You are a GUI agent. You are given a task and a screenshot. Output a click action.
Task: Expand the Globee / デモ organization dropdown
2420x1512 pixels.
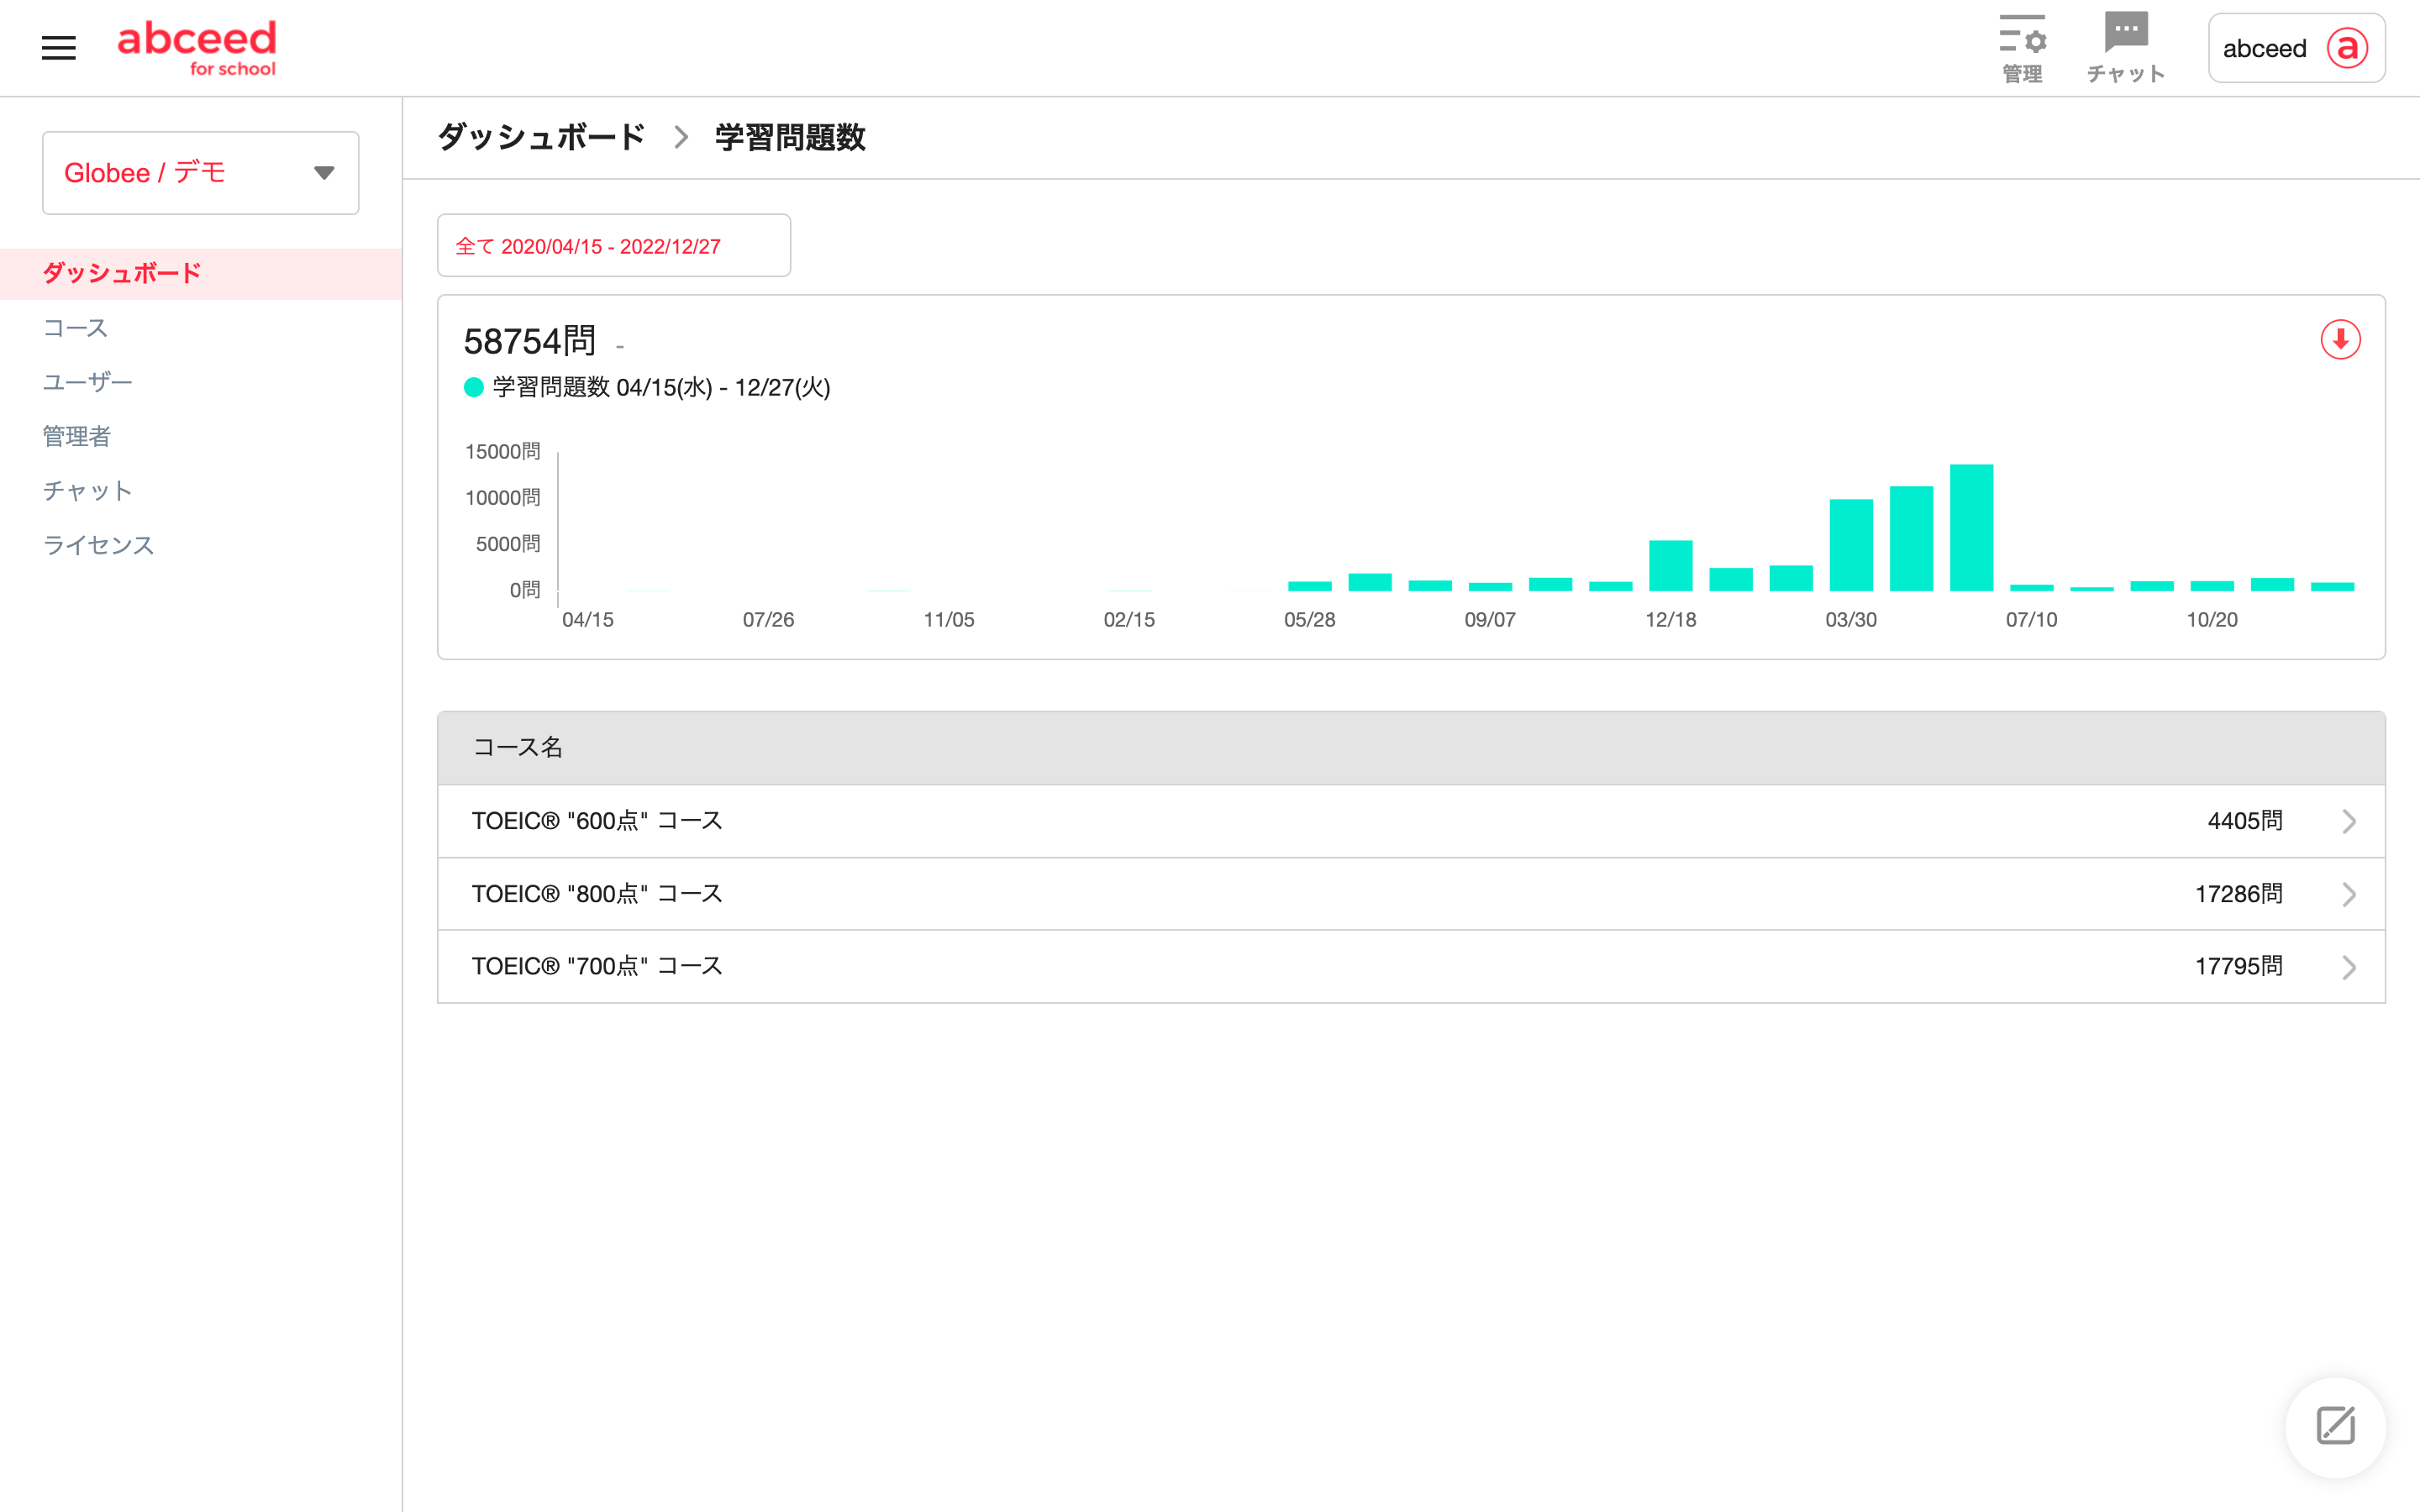(x=324, y=173)
